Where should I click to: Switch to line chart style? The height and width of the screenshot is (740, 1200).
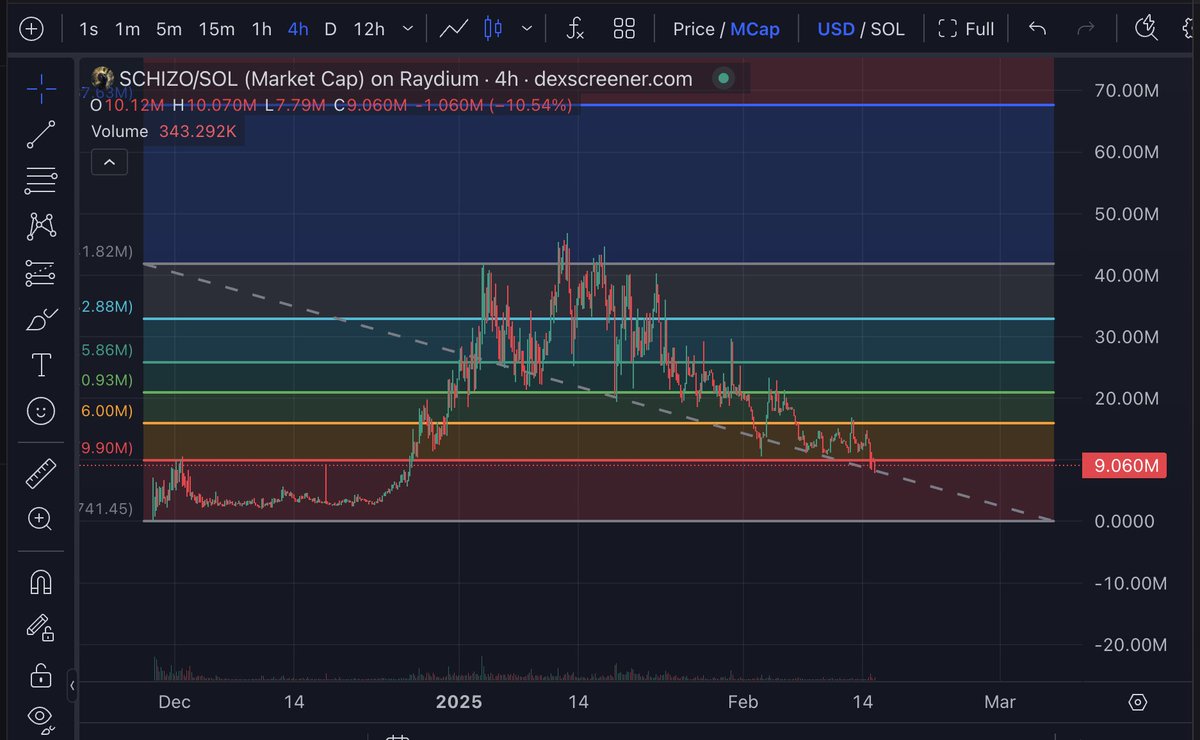tap(454, 29)
